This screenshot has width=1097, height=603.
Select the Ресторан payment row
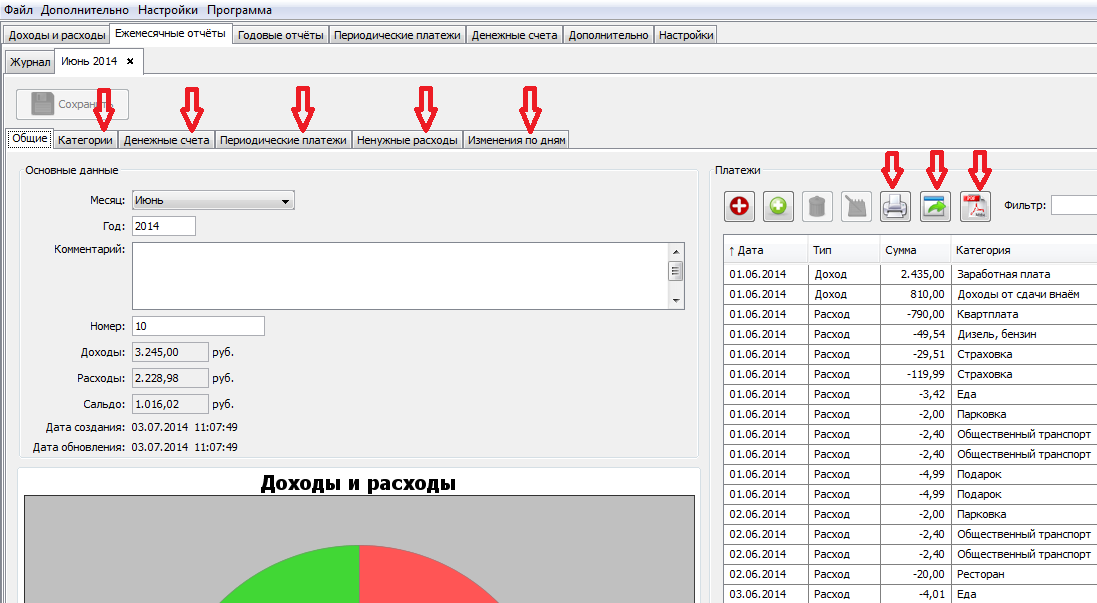point(910,574)
